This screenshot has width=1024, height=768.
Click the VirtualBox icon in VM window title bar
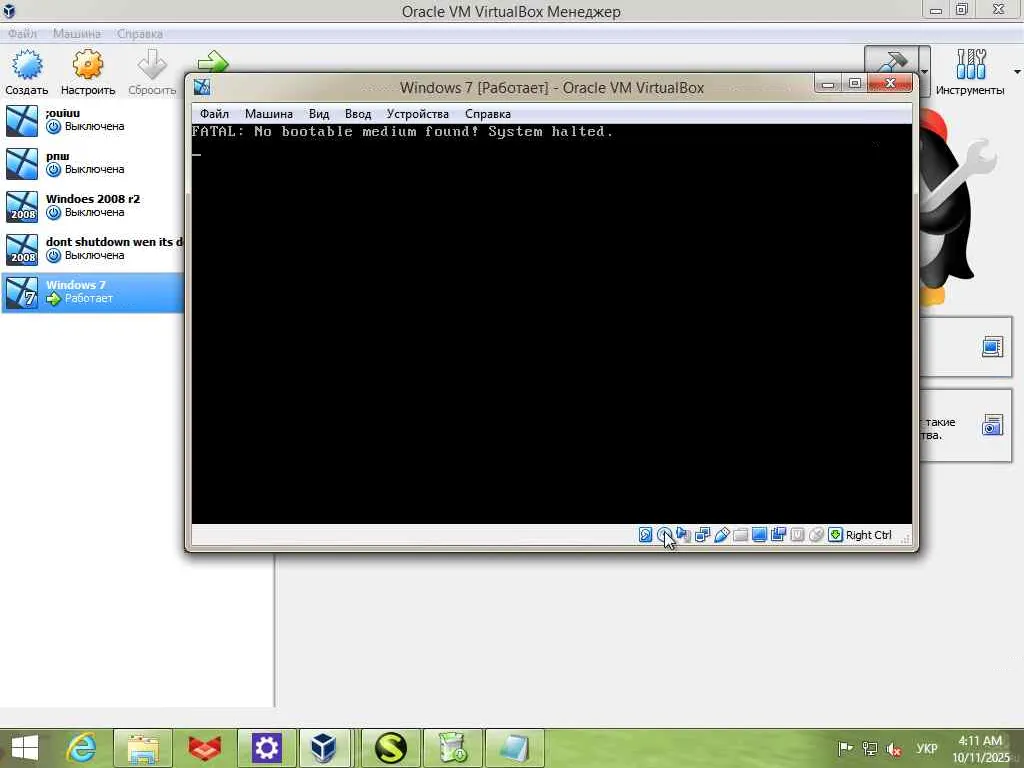(x=202, y=87)
